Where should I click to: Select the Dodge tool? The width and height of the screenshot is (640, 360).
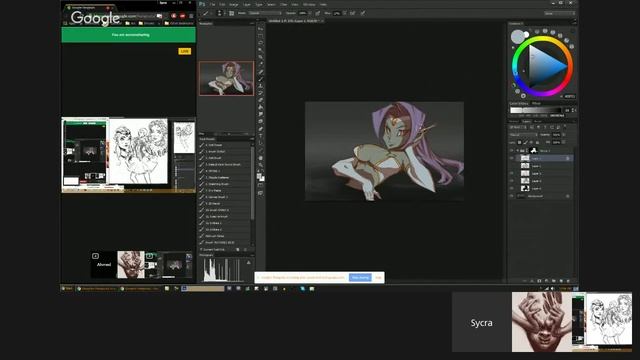(260, 122)
